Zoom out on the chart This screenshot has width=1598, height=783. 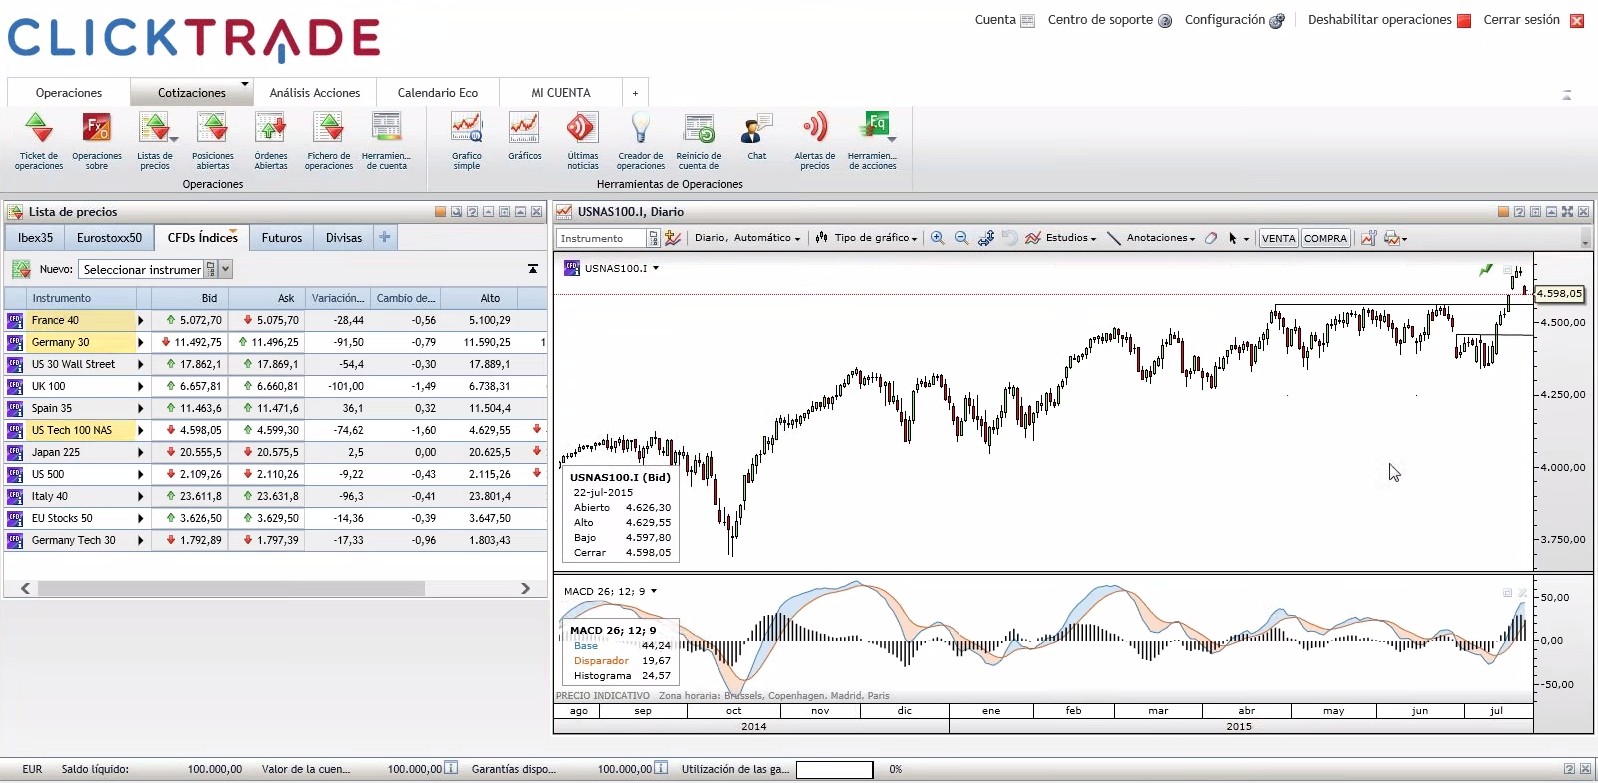961,238
